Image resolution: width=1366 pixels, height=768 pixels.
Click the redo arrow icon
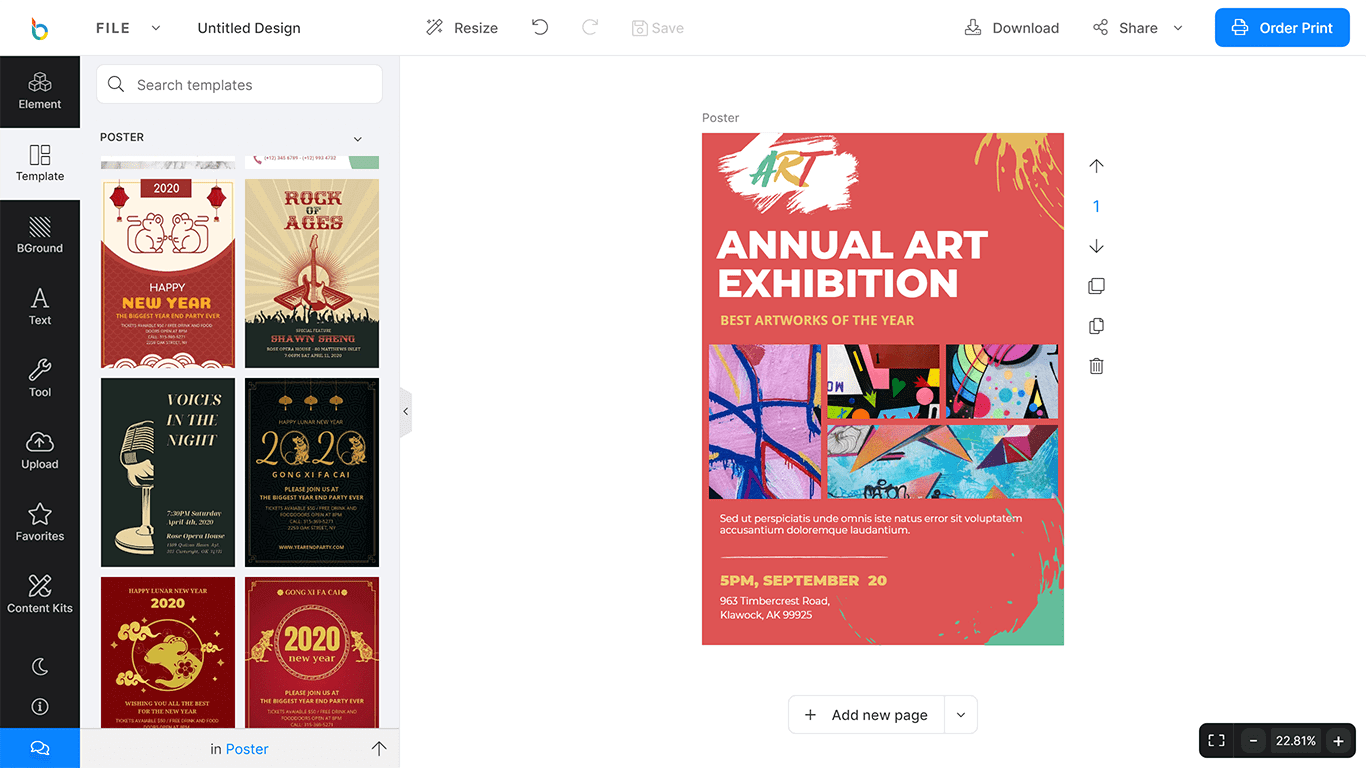[x=590, y=28]
